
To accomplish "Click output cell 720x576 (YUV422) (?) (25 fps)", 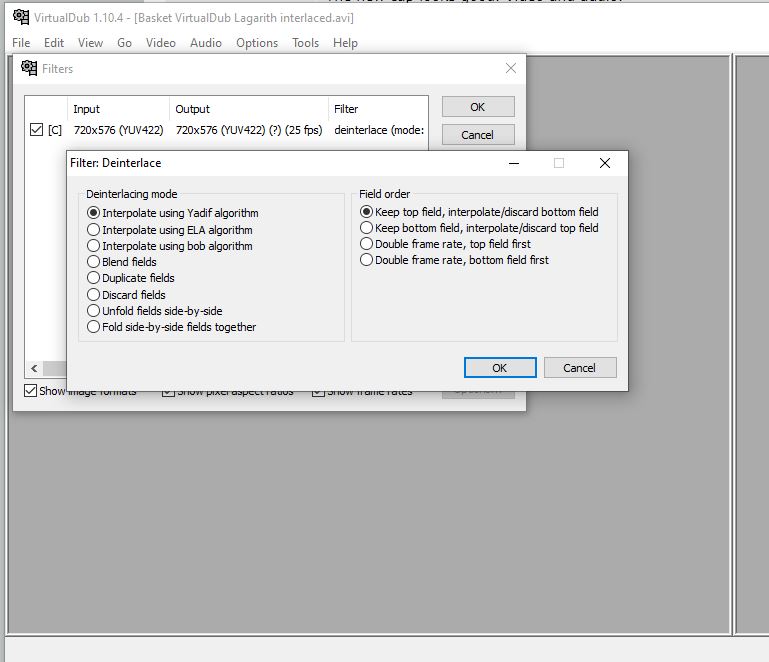I will [249, 130].
